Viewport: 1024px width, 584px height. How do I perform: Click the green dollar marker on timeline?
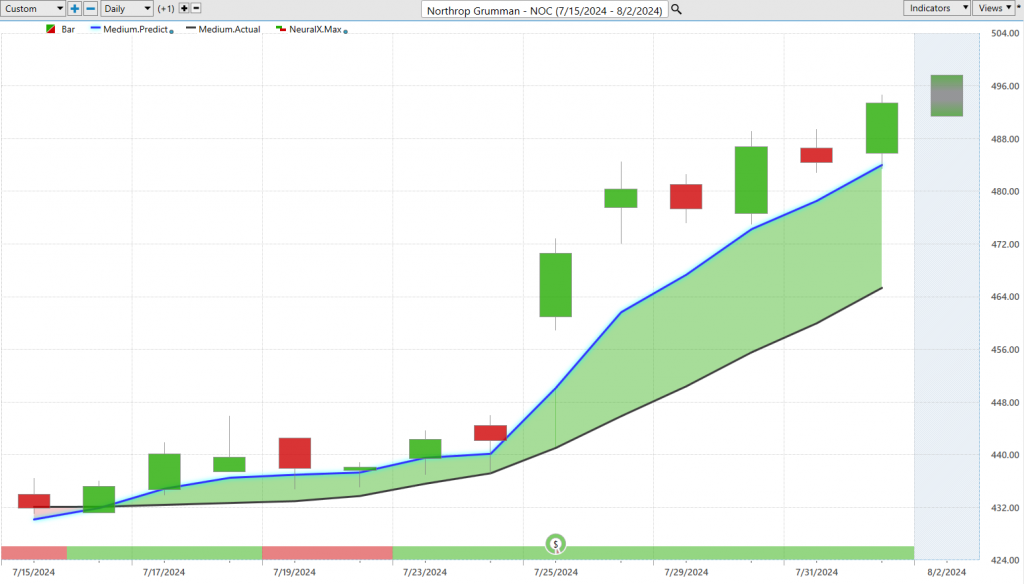[x=556, y=544]
